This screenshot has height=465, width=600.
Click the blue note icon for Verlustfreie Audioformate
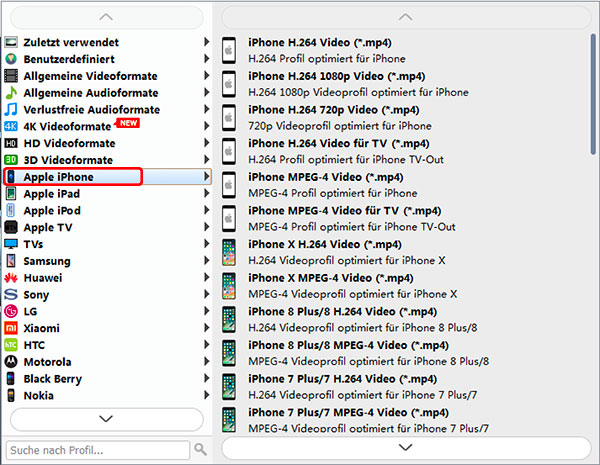(x=11, y=109)
